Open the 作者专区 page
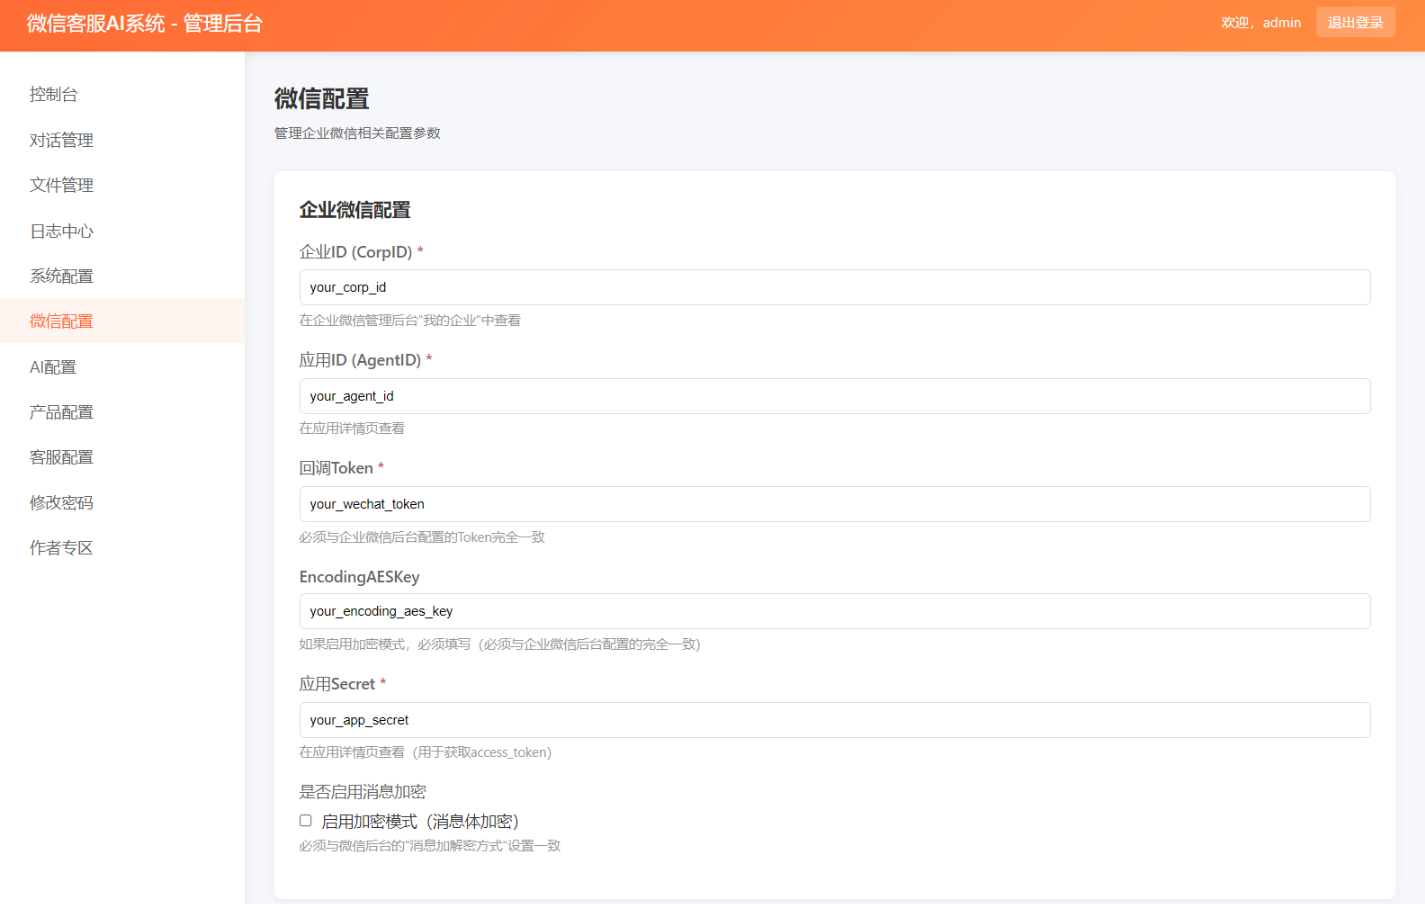This screenshot has height=904, width=1425. click(61, 548)
